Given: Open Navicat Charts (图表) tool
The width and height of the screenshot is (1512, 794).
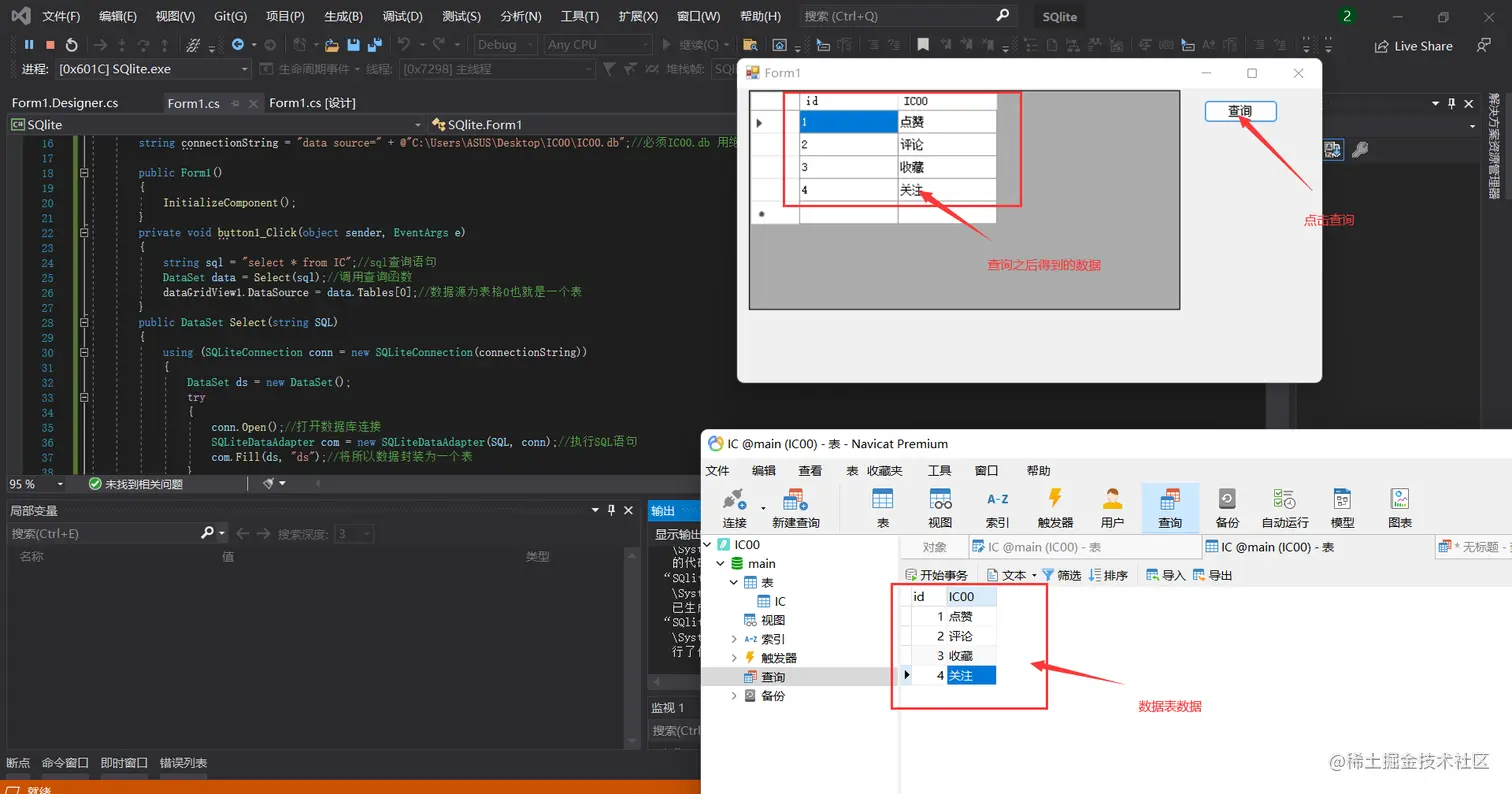Looking at the screenshot, I should [1400, 508].
